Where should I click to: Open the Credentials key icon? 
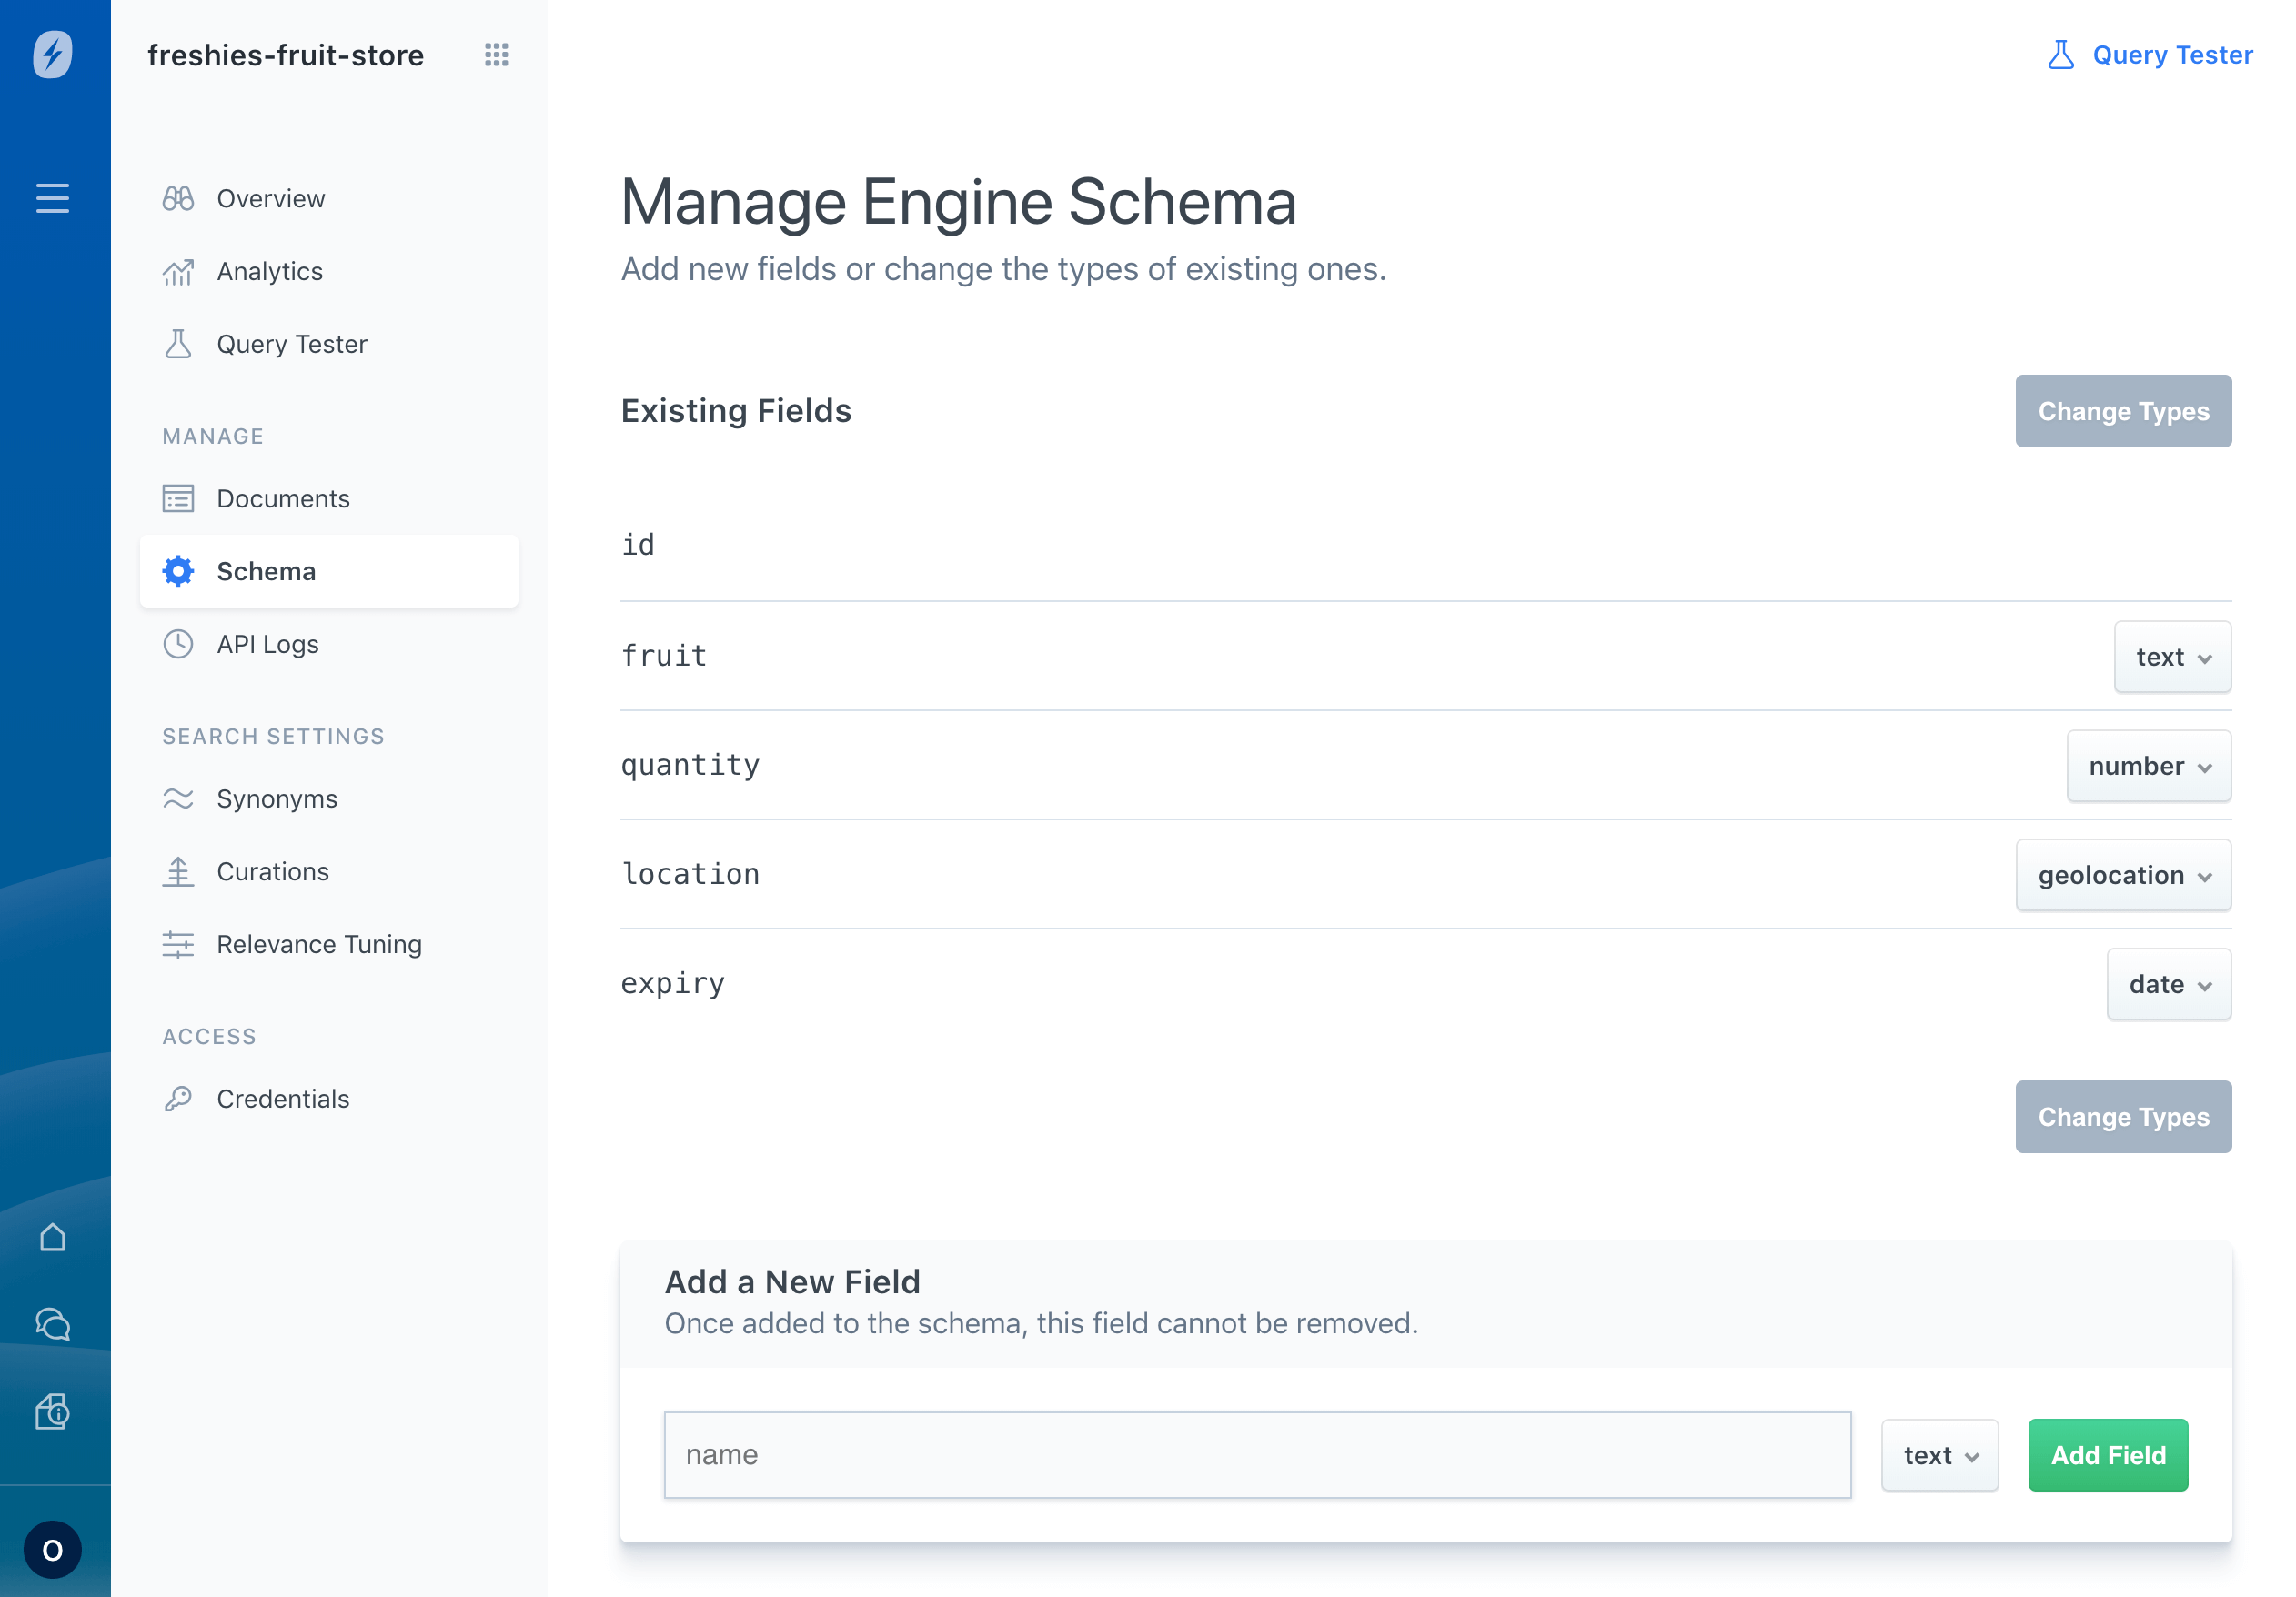click(178, 1098)
